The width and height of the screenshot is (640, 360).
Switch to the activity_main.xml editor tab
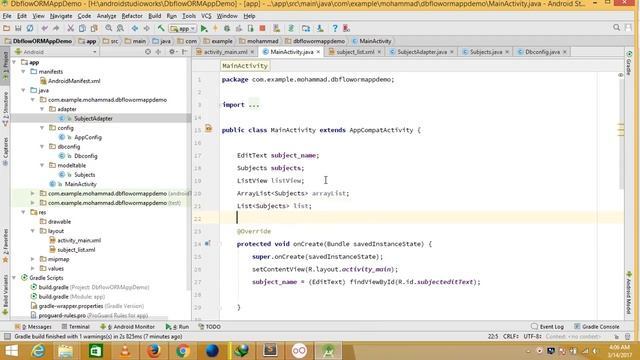pos(225,52)
